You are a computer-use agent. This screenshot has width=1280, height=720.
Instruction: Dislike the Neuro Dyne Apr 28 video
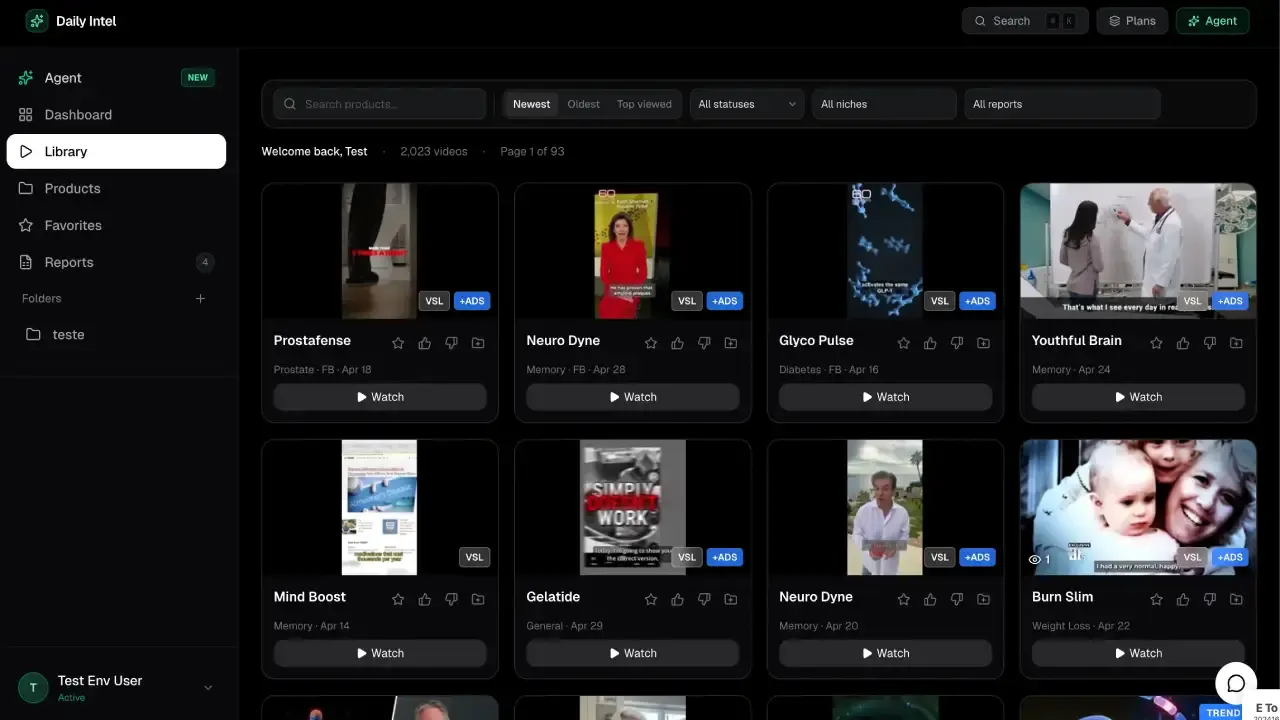point(704,343)
